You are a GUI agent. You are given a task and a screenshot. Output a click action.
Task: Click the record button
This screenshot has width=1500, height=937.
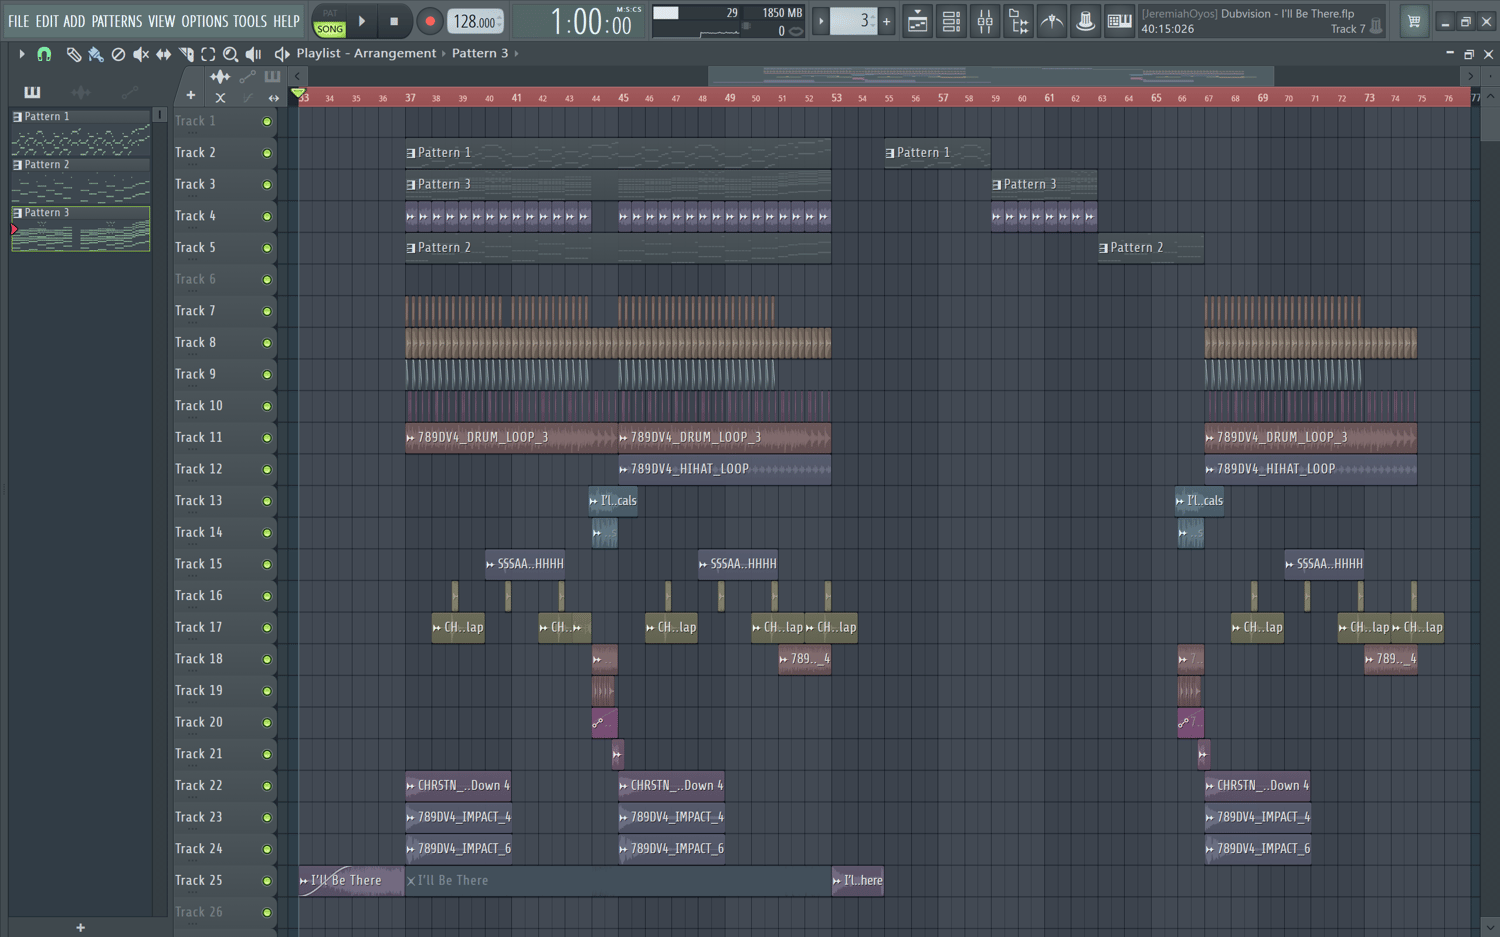tap(430, 21)
